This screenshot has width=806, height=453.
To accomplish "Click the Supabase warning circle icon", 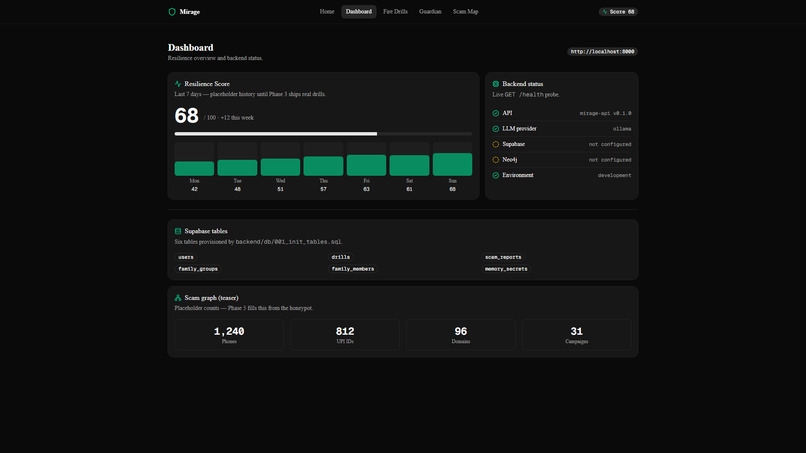I will [x=496, y=144].
